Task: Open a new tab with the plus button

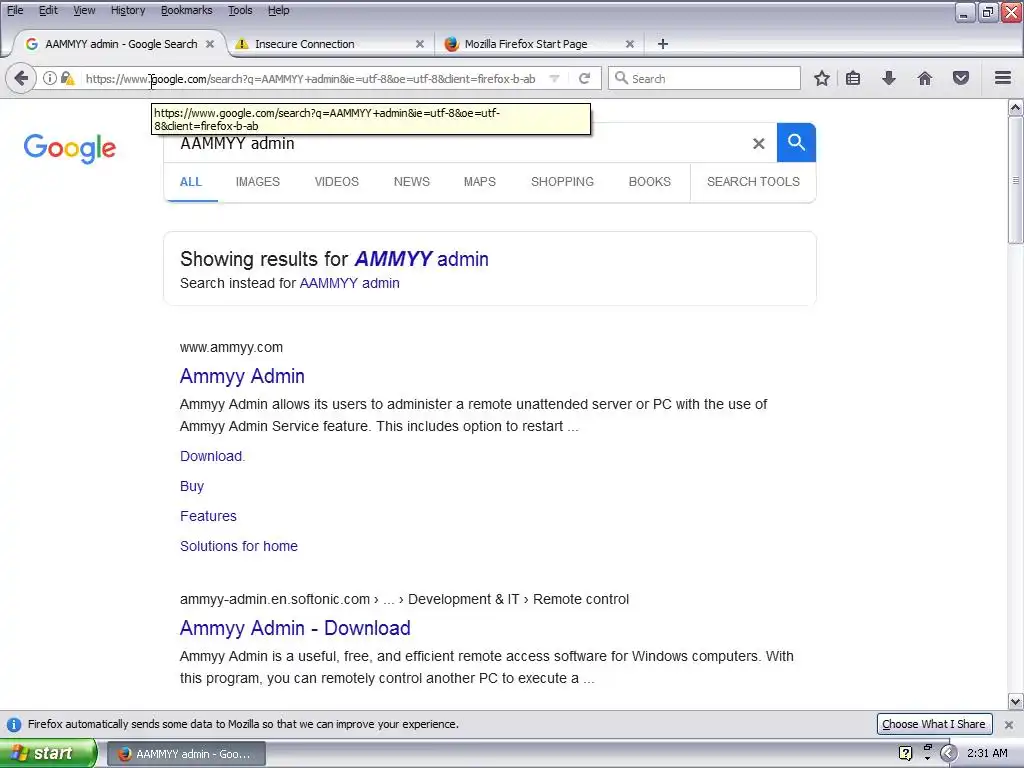Action: (x=663, y=44)
